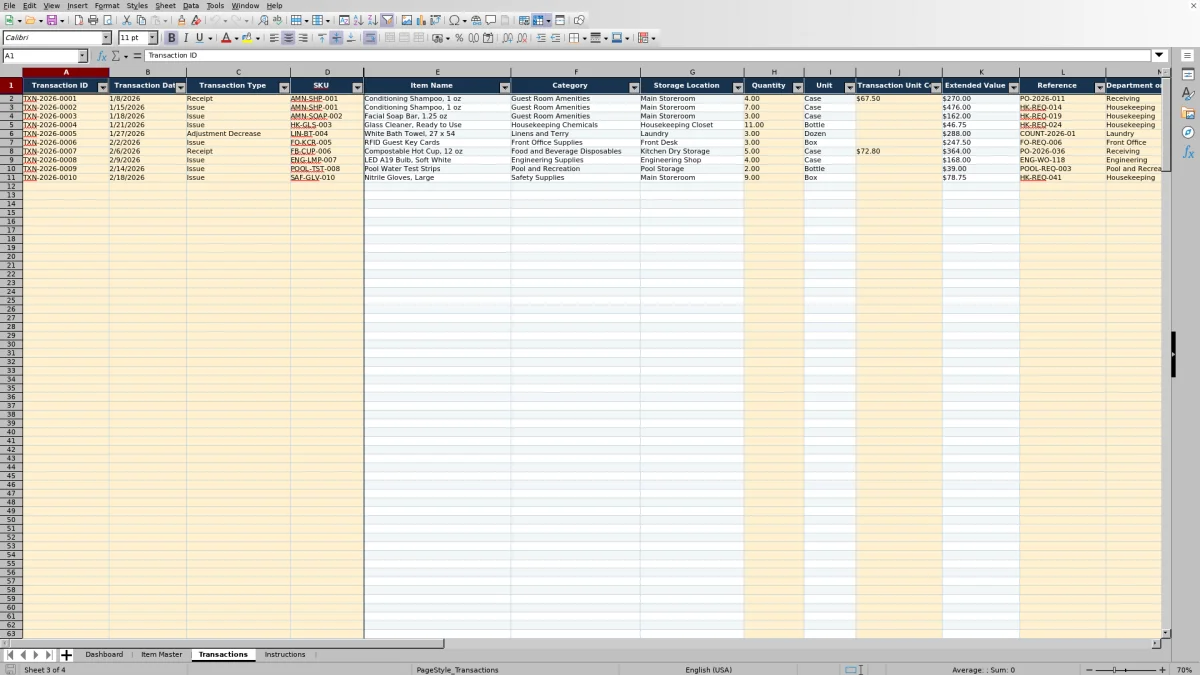Open sidebar Functions fx deck icon
The image size is (1200, 675).
tap(1188, 152)
